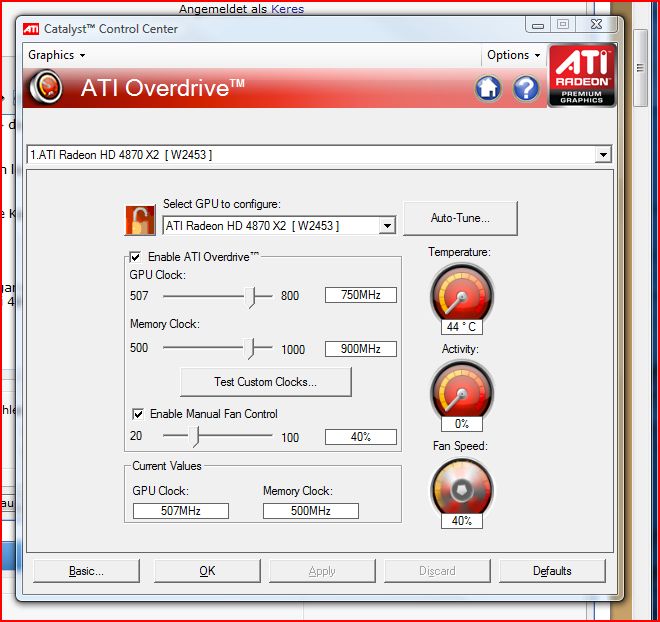660x622 pixels.
Task: Click the ATI Radeon Premium Graphics logo
Action: (582, 75)
